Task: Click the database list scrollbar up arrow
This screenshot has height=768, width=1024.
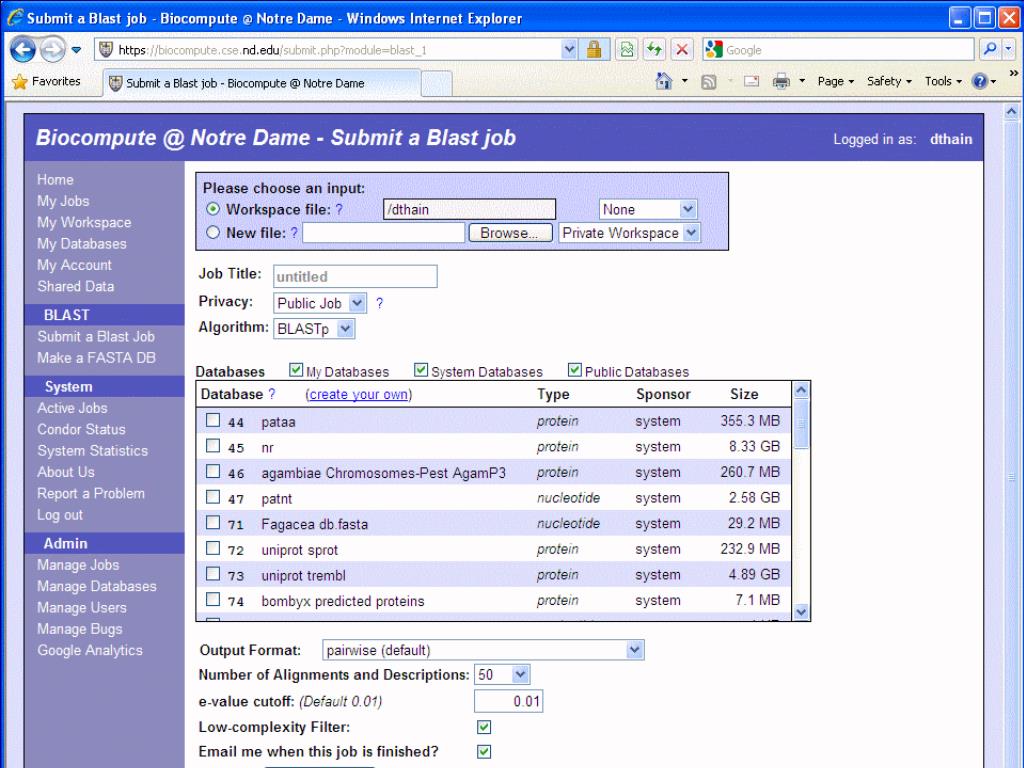Action: click(801, 391)
